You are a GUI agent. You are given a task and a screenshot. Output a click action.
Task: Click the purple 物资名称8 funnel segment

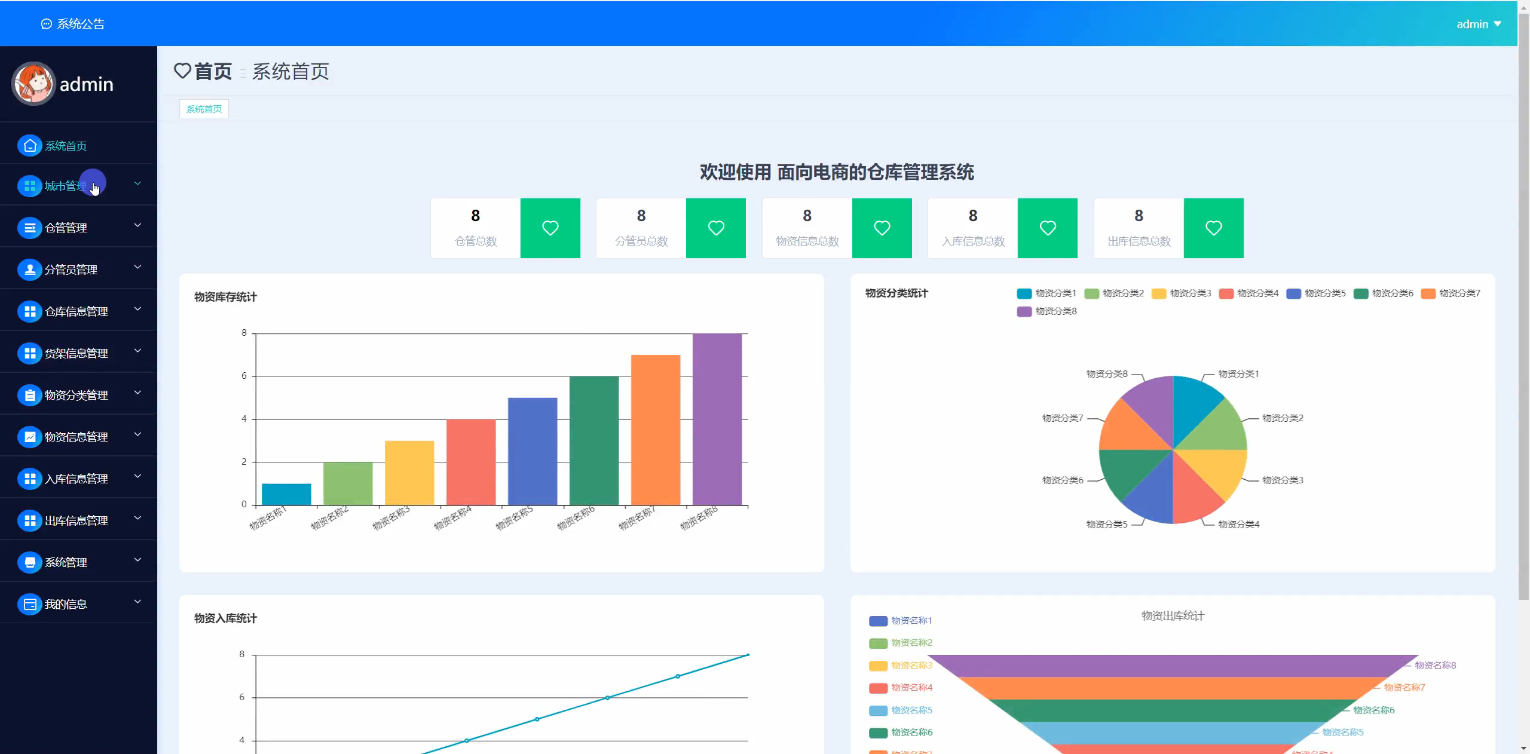tap(1173, 666)
